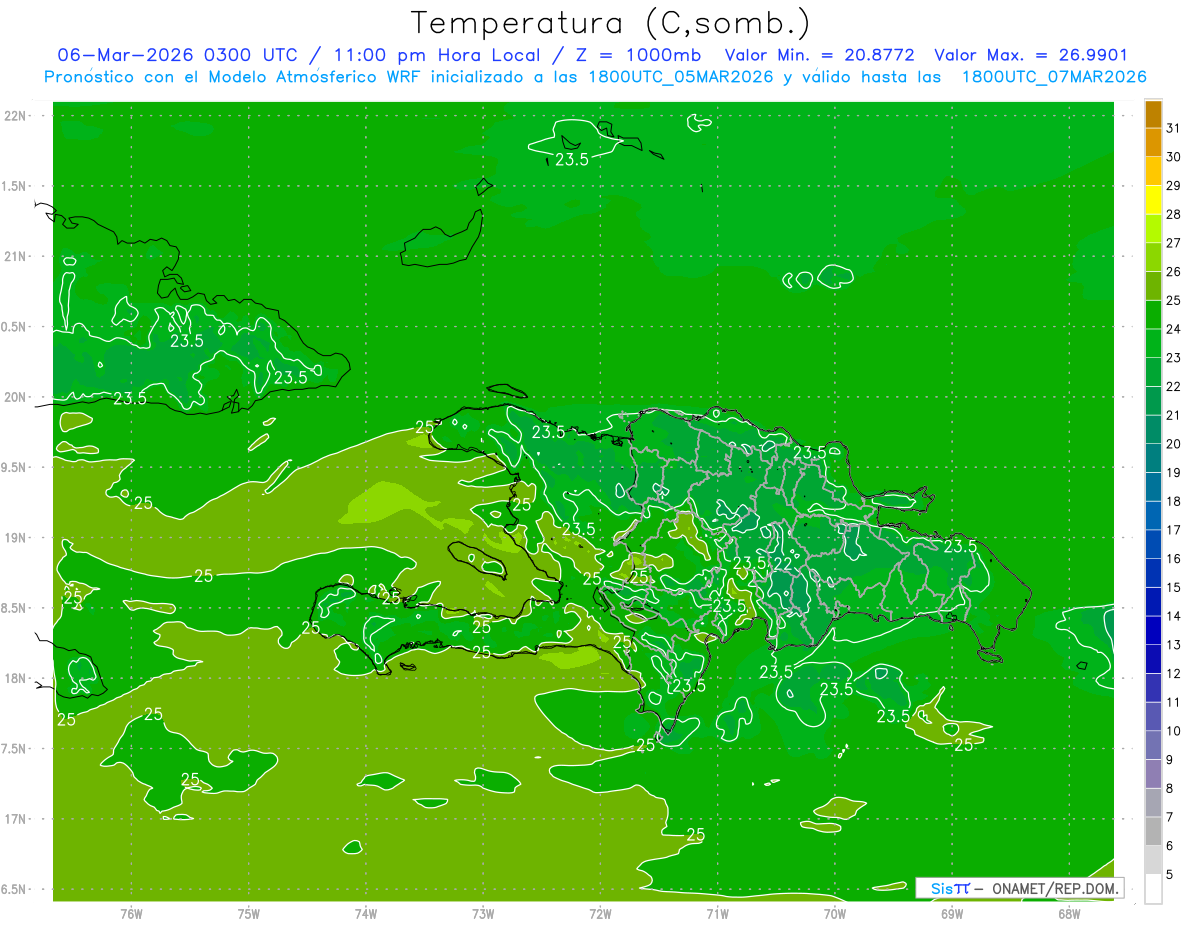1200x927 pixels.
Task: Click the 21N latitude axis label
Action: (17, 257)
